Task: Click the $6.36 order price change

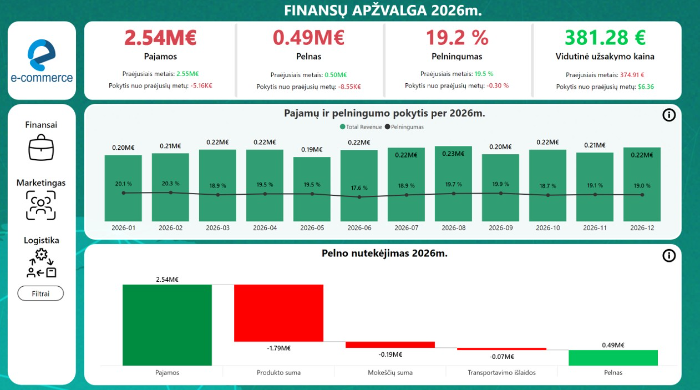Action: tap(646, 87)
